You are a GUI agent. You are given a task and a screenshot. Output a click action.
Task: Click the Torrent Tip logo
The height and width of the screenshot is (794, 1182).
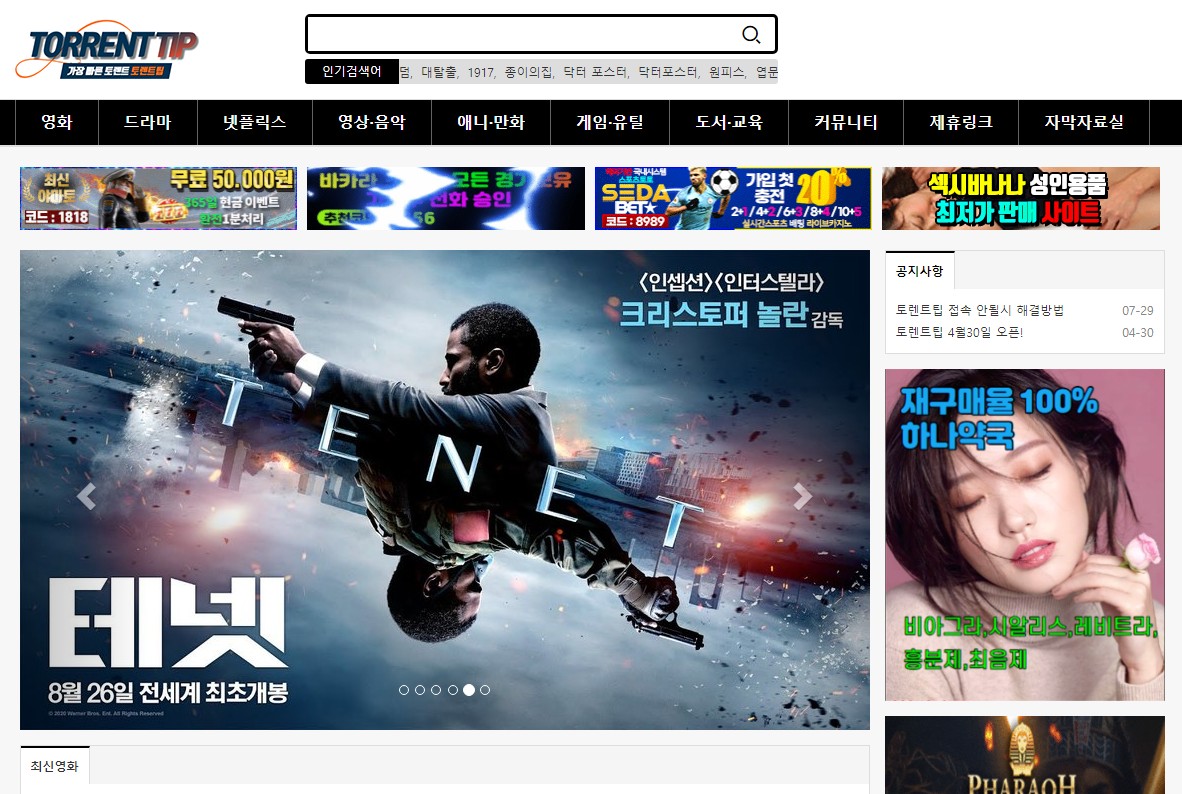point(107,50)
